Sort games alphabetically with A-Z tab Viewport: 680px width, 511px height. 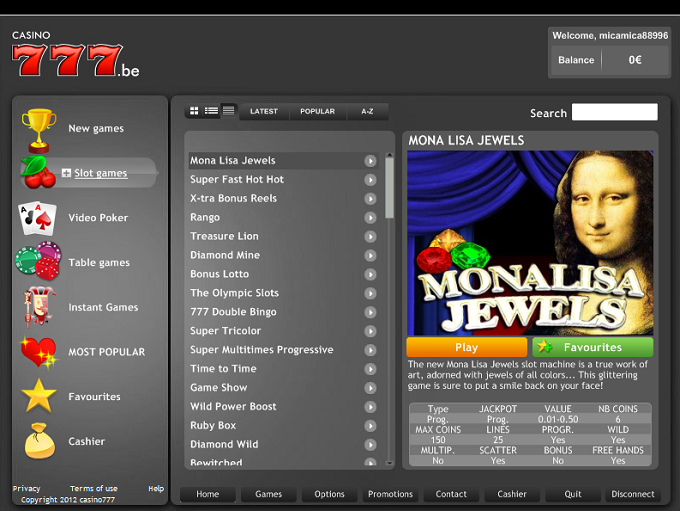coord(367,111)
